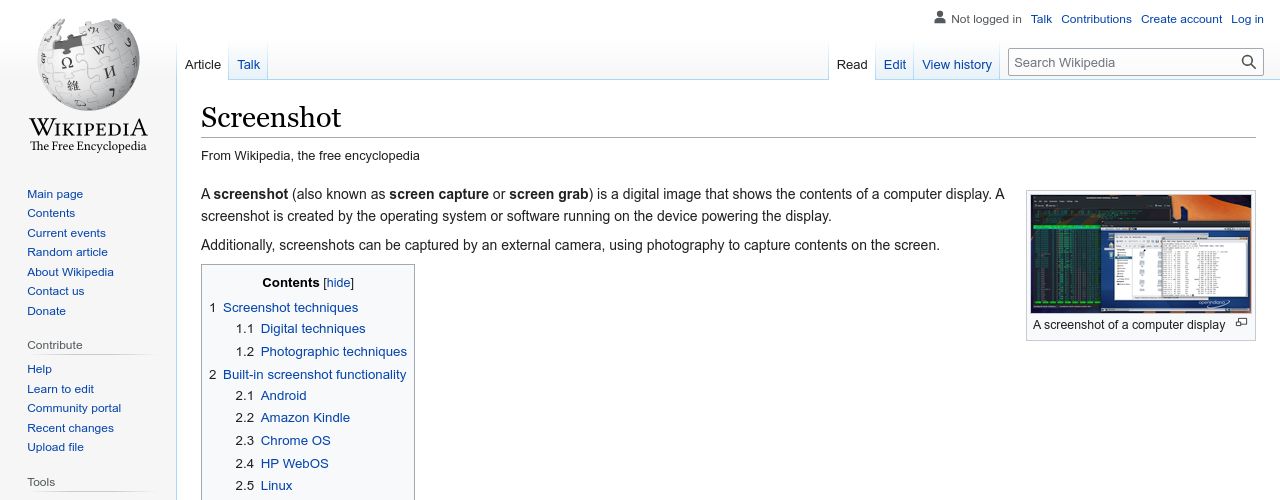Open the Donate link in sidebar
The image size is (1280, 500).
[46, 311]
